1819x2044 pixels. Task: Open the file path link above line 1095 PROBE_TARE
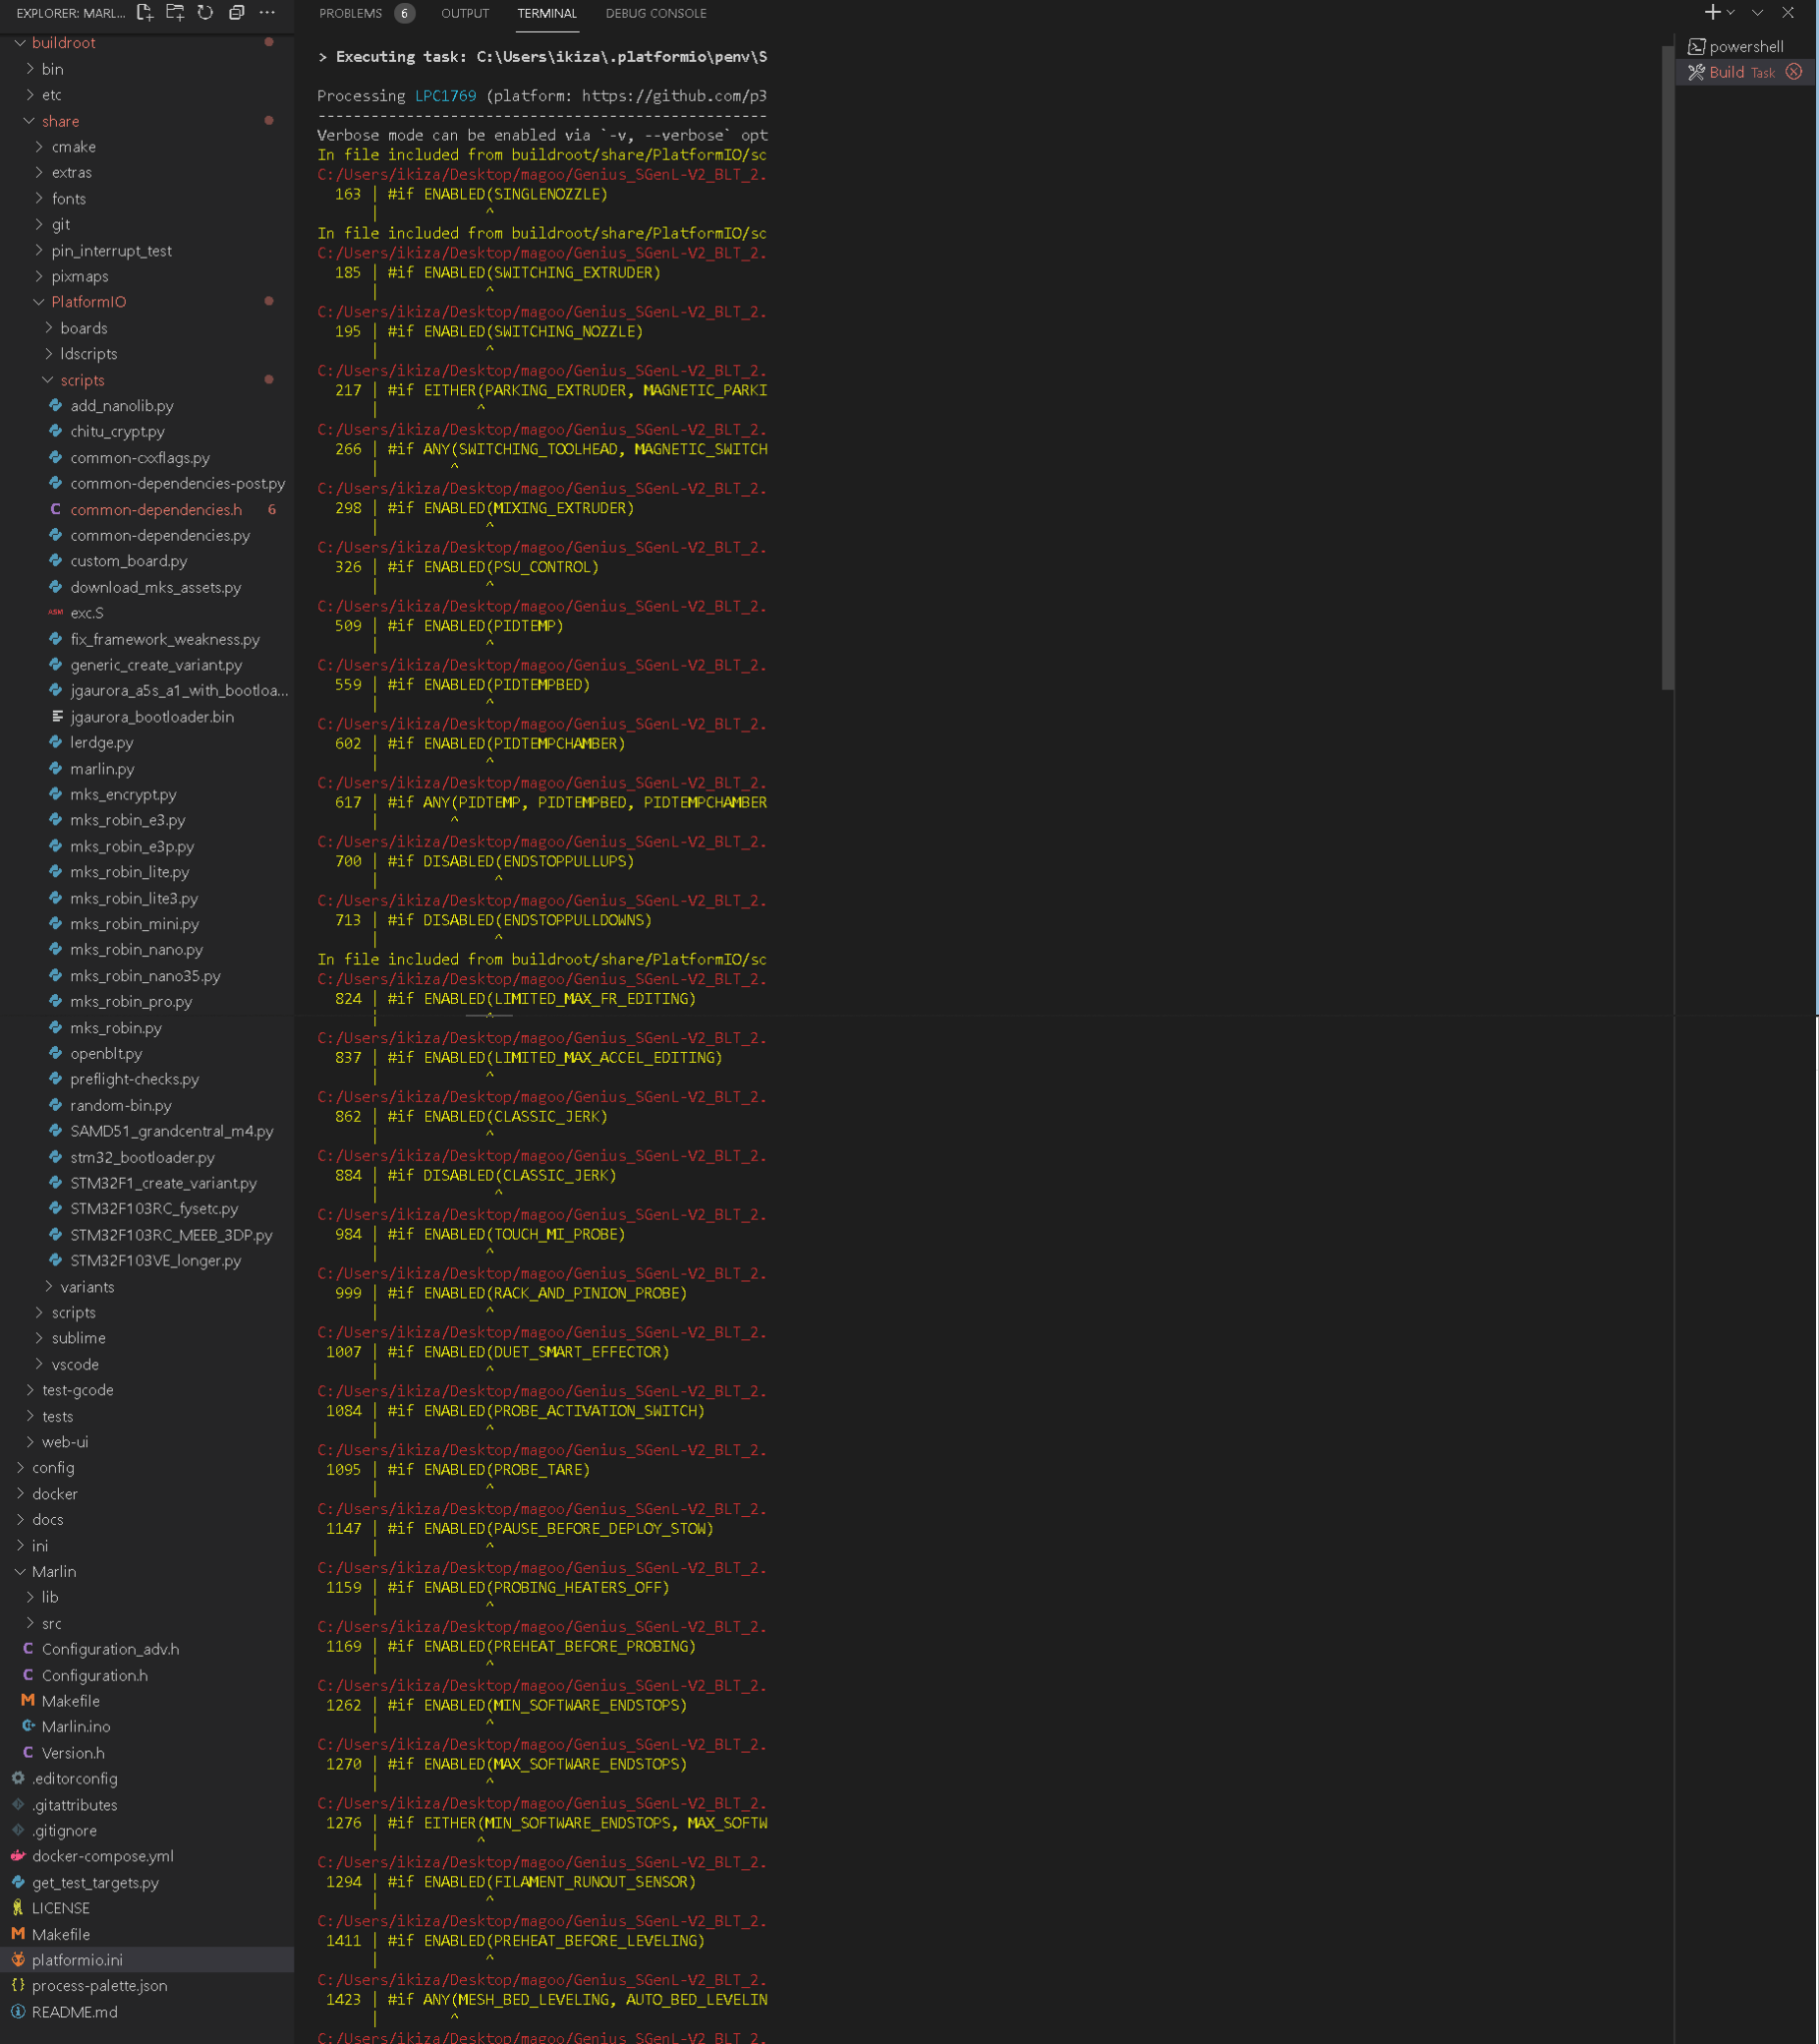tap(542, 1451)
